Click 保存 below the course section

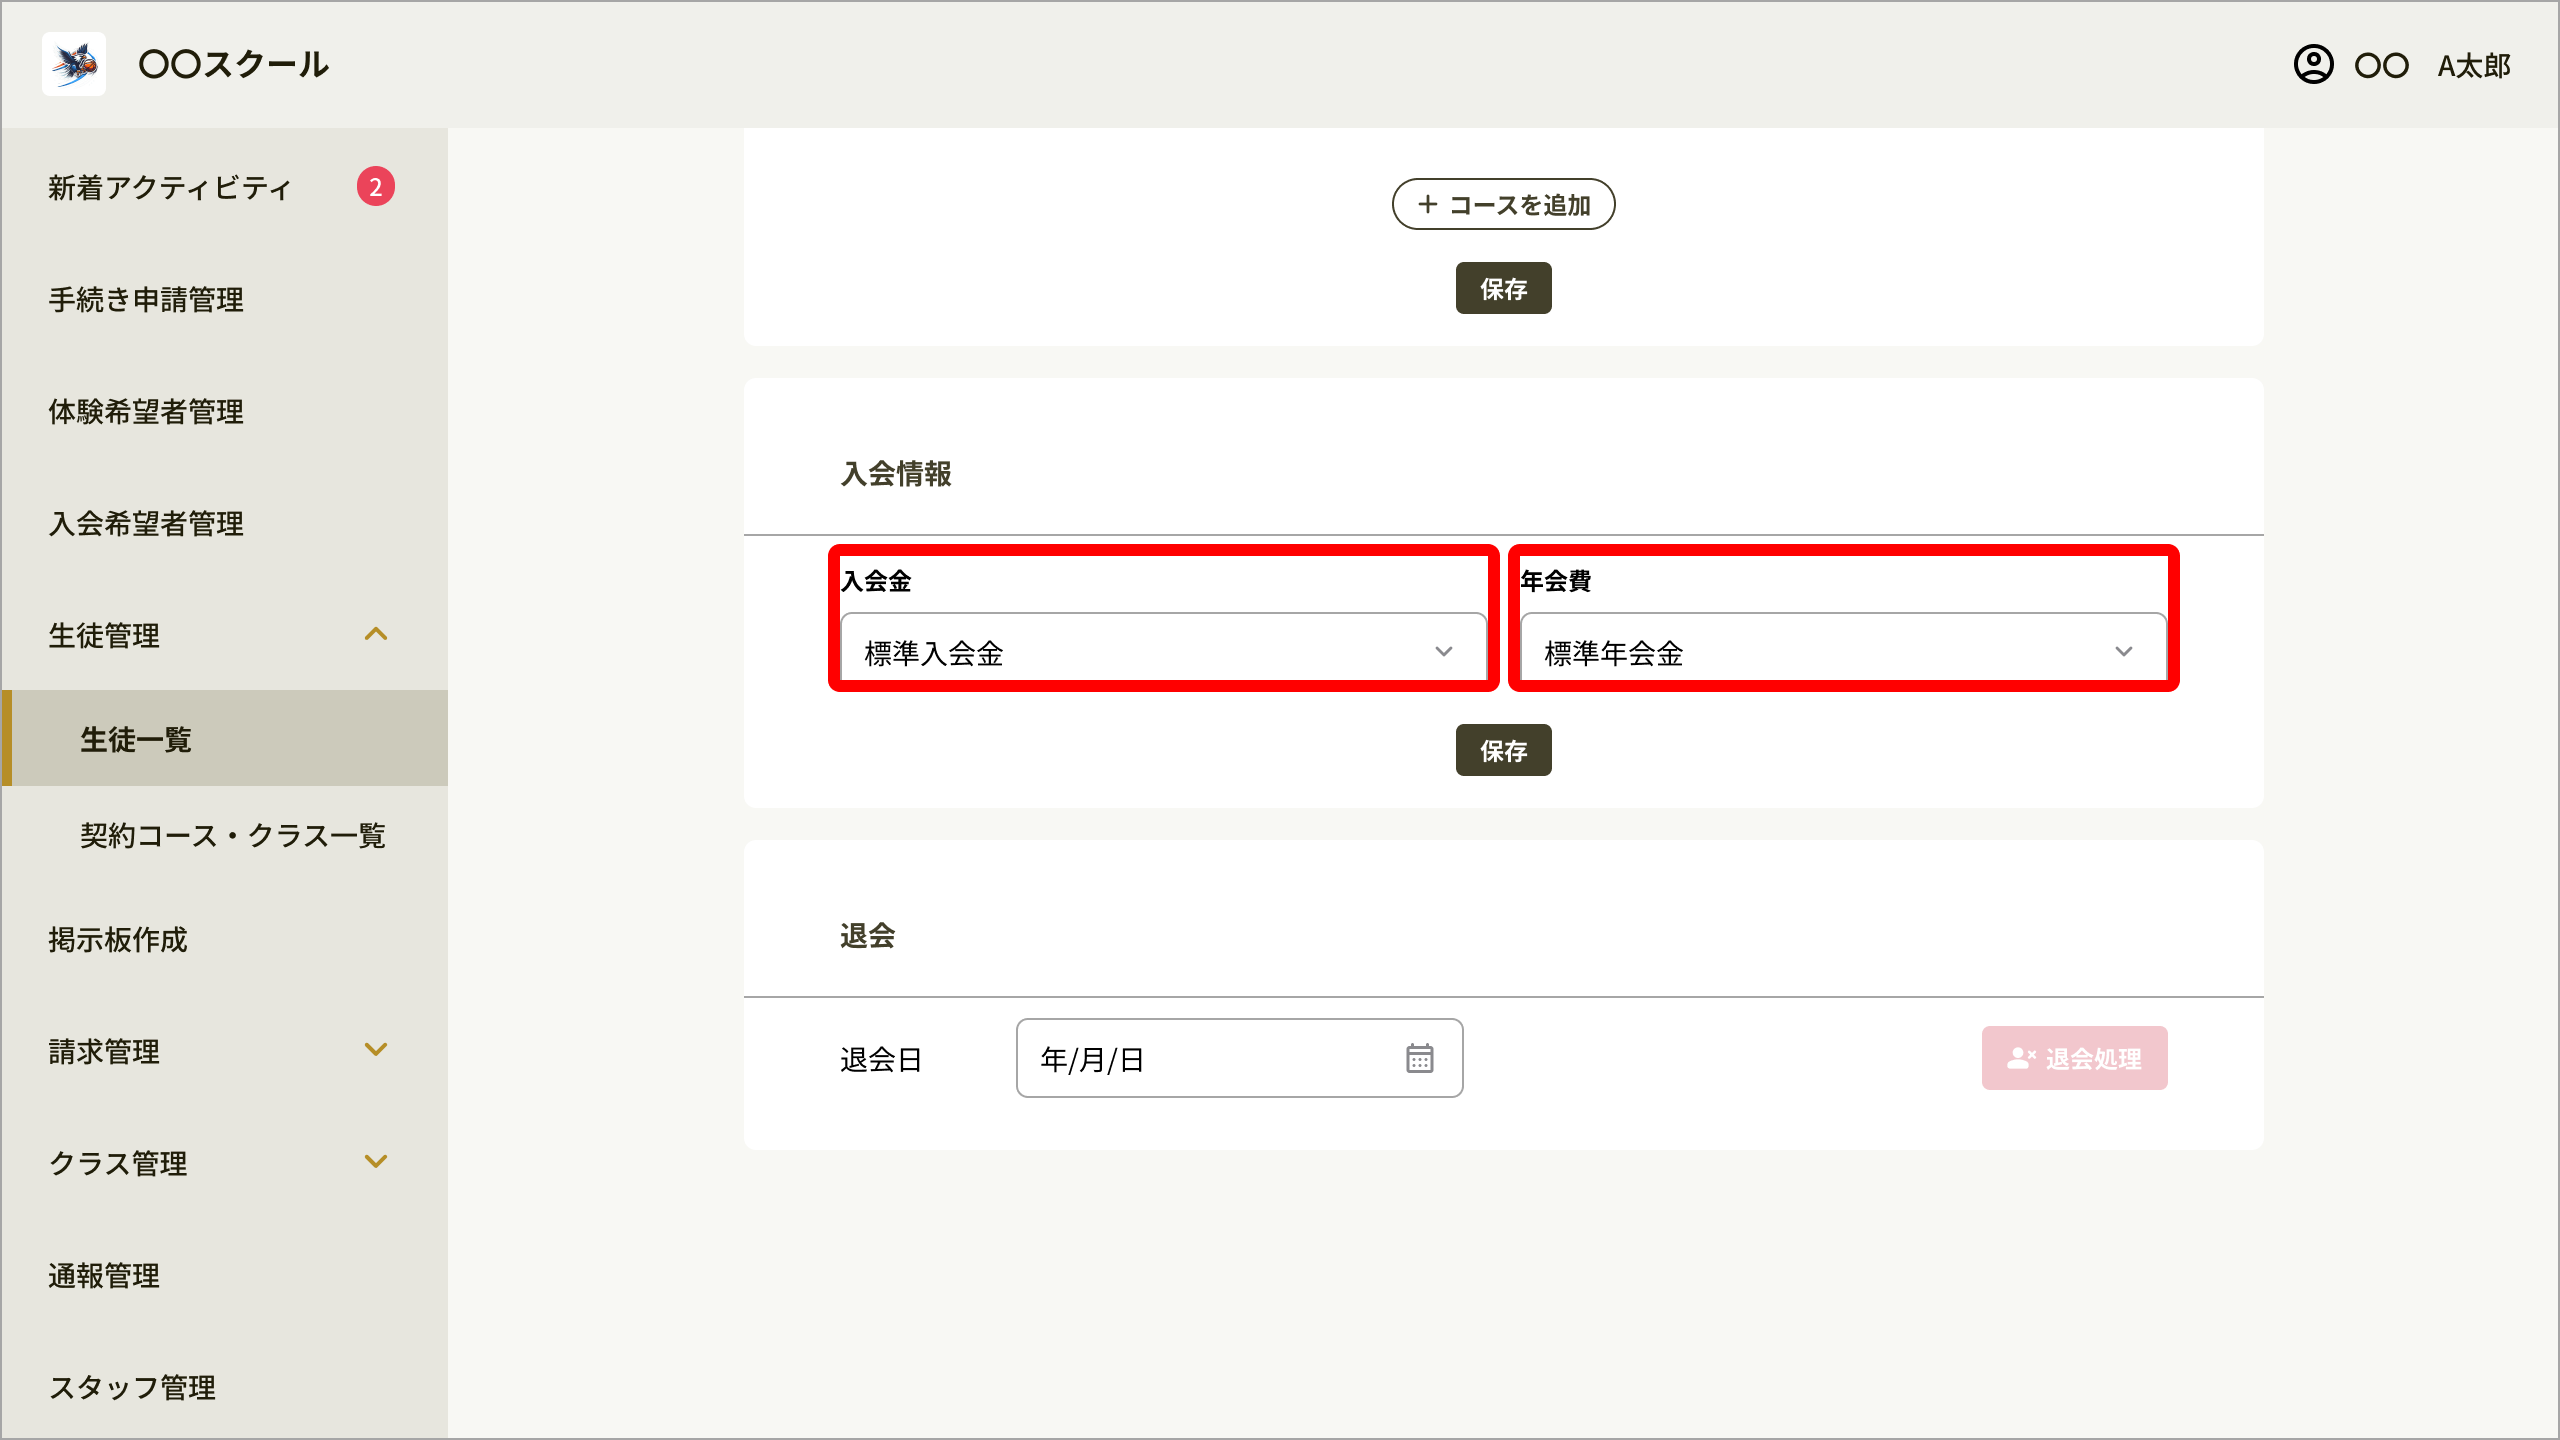pos(1503,288)
